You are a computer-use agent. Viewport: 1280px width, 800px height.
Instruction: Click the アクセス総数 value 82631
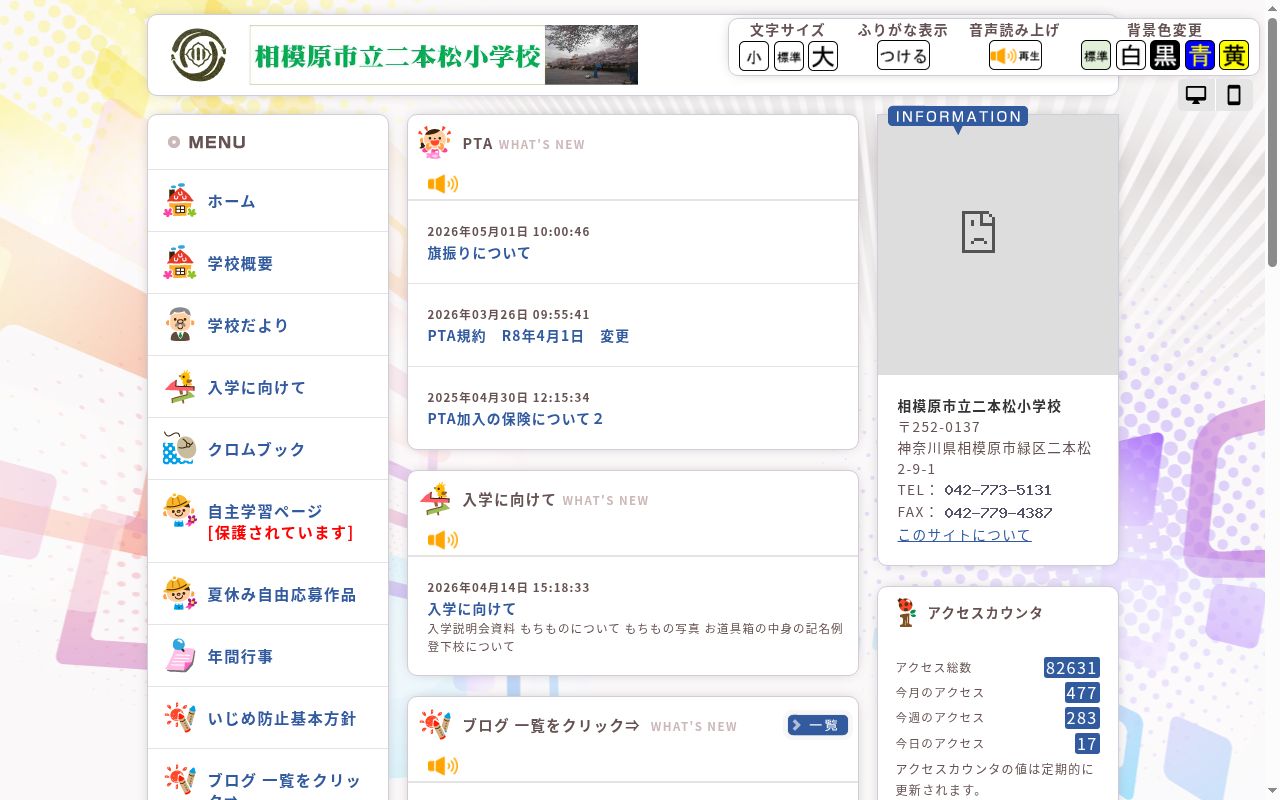tap(1071, 667)
